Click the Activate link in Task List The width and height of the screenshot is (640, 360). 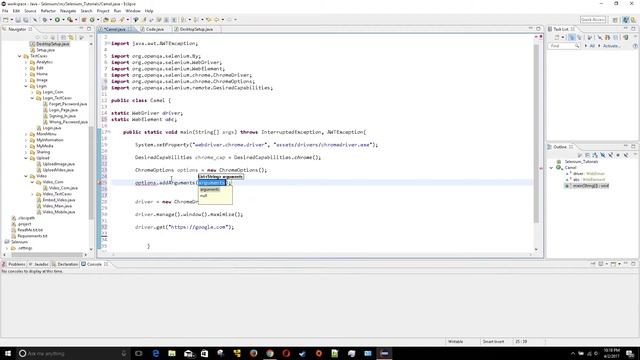(x=611, y=46)
